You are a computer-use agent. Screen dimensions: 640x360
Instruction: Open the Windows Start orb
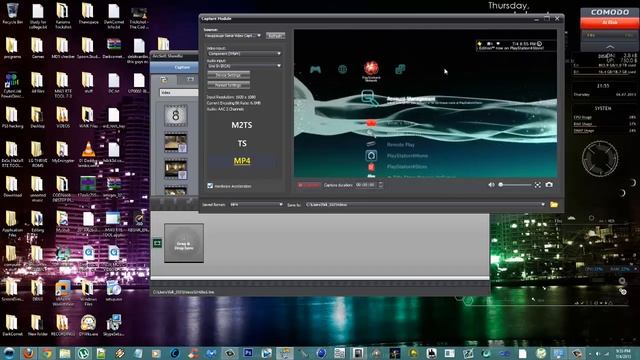coord(9,353)
